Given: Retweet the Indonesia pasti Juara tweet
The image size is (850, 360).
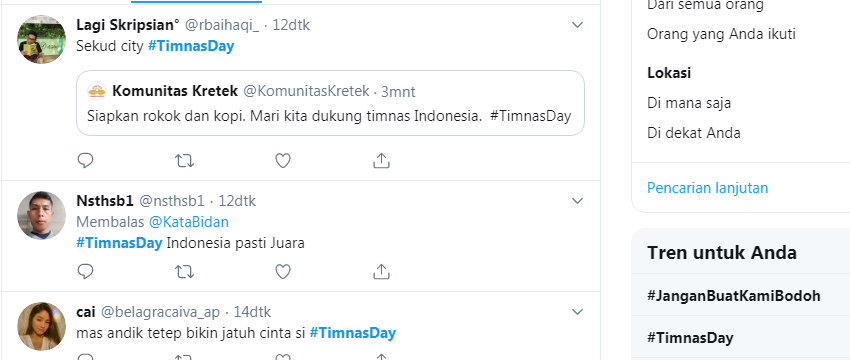Looking at the screenshot, I should 184,272.
